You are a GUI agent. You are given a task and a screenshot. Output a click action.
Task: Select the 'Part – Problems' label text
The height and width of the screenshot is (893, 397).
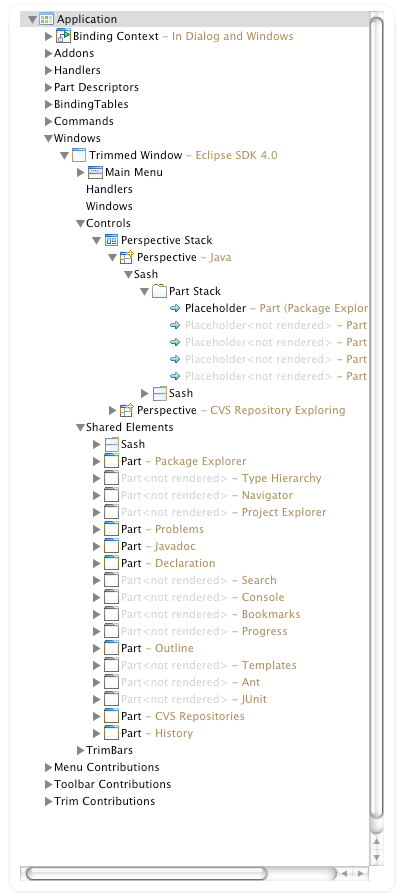click(x=162, y=529)
